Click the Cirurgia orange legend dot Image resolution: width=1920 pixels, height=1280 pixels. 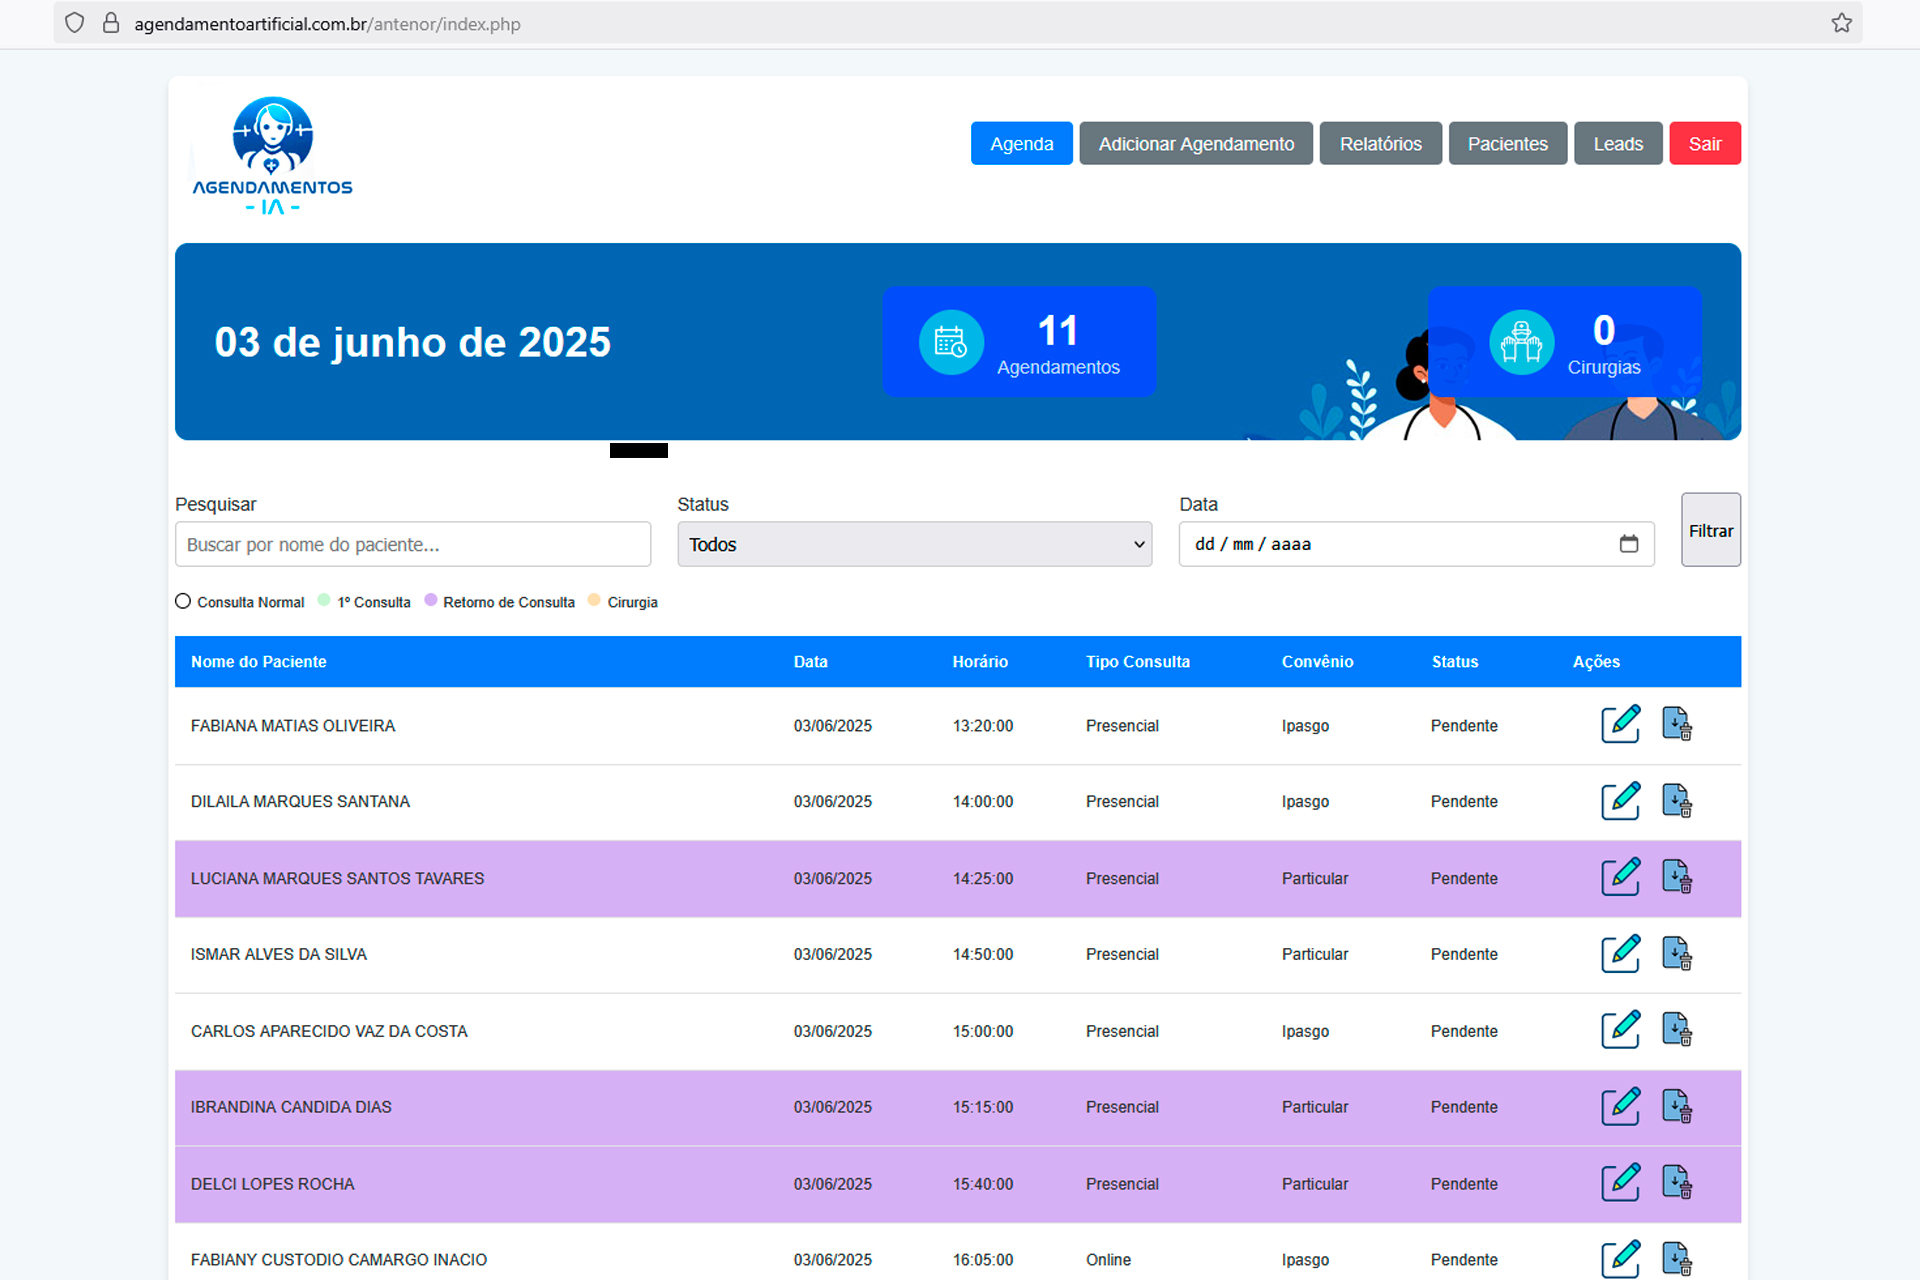pyautogui.click(x=594, y=600)
